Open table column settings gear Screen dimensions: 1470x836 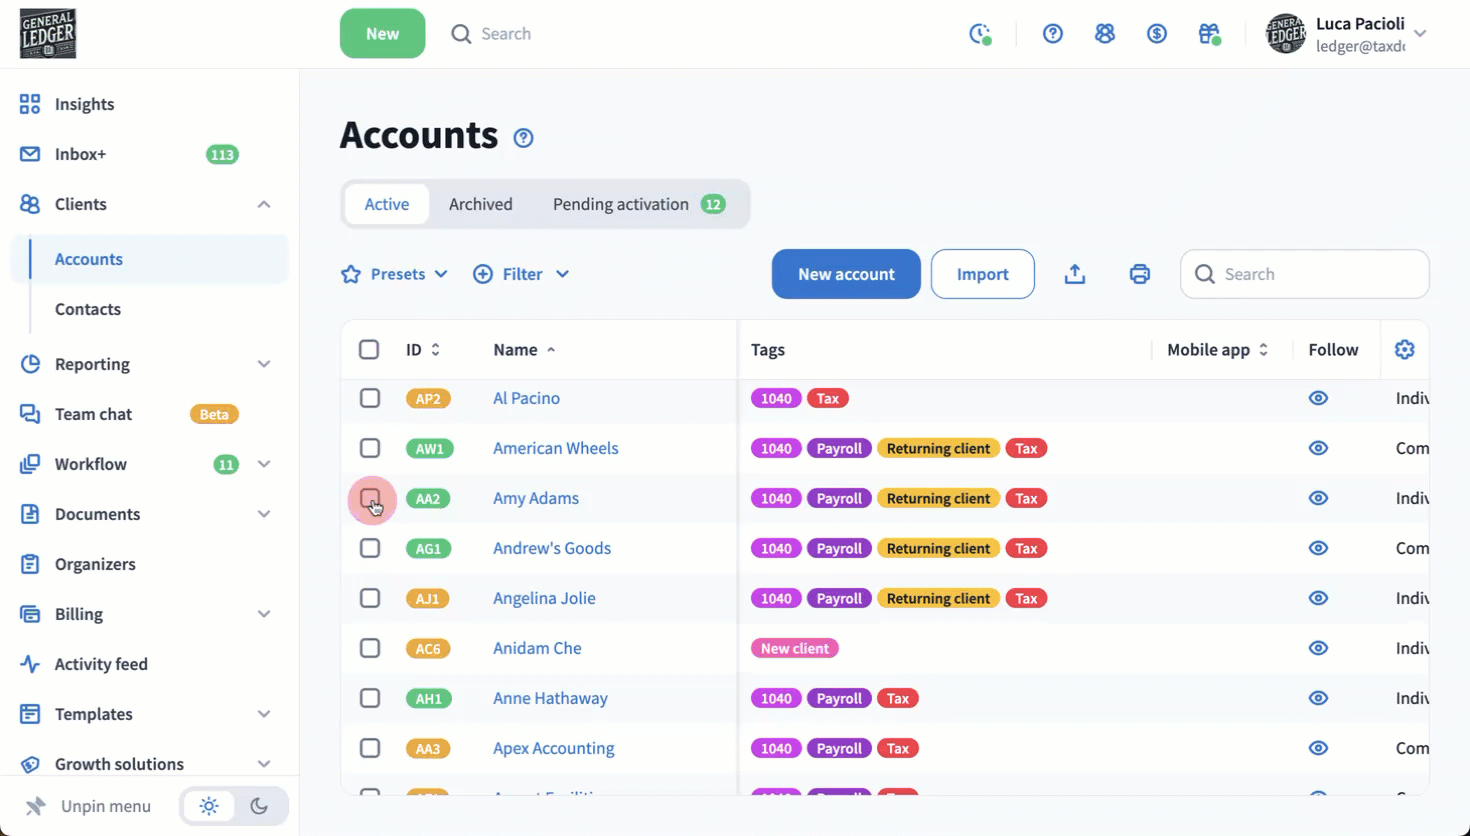(x=1404, y=349)
